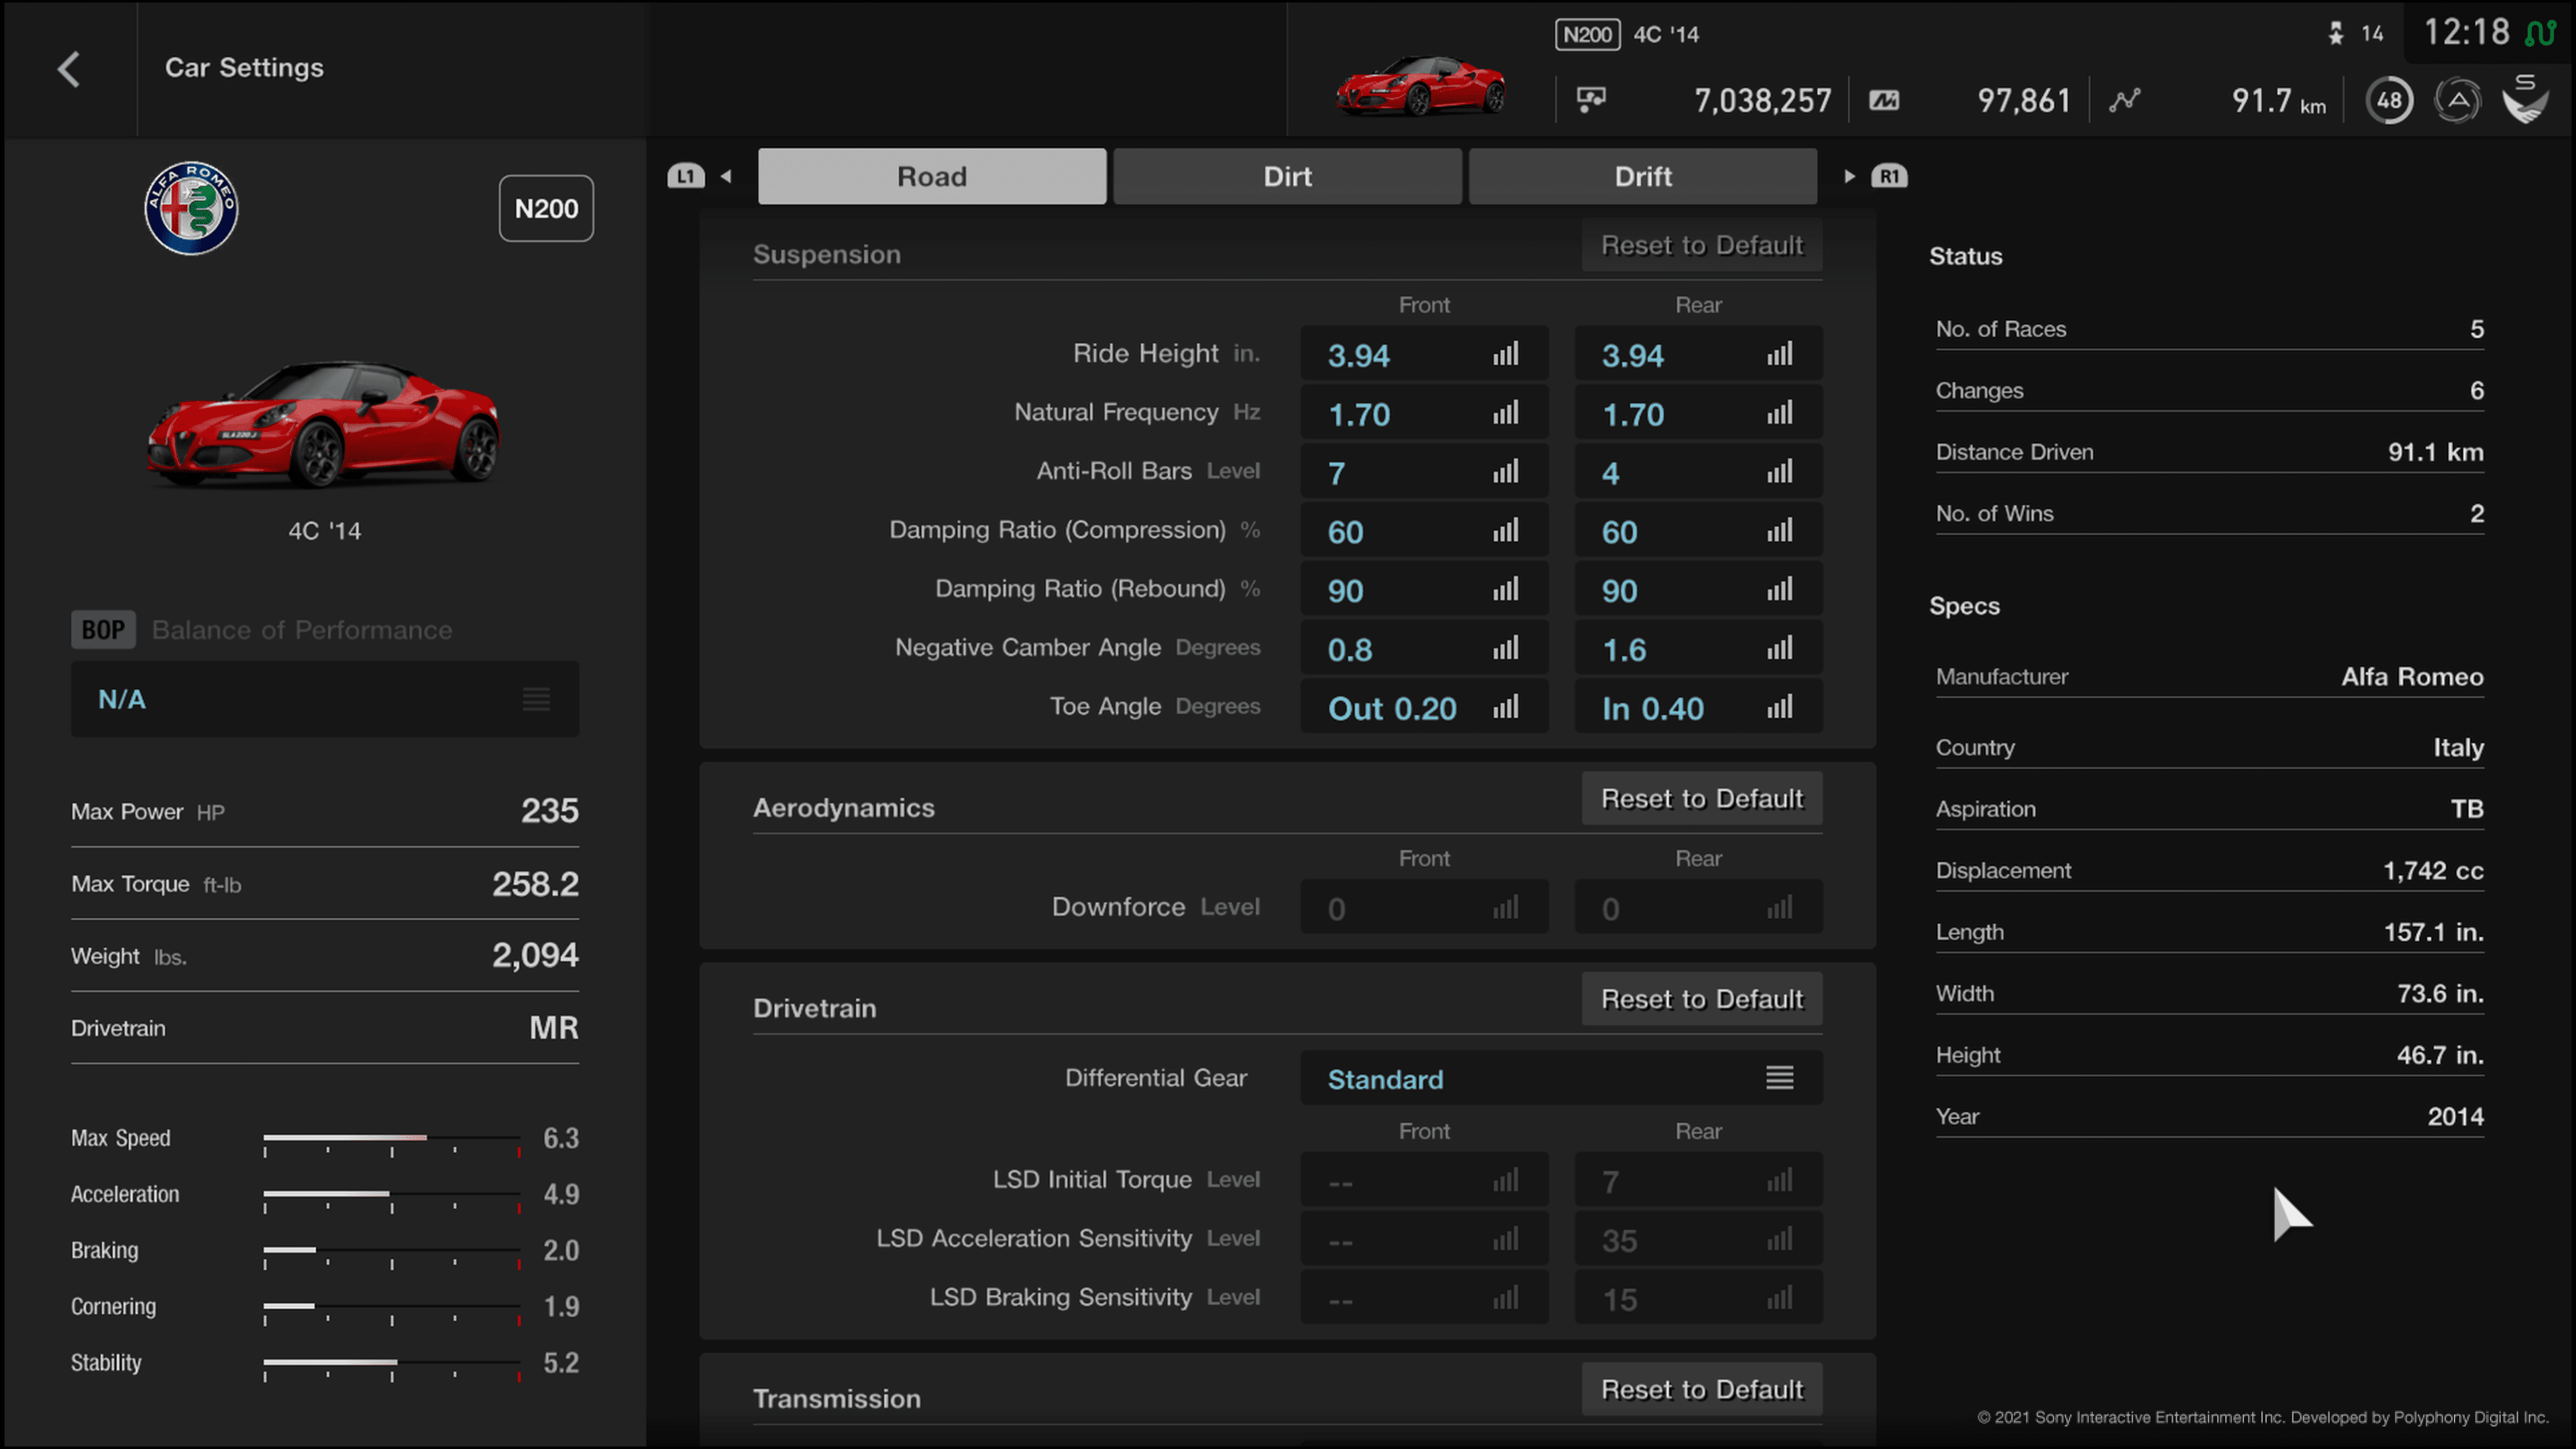2576x1449 pixels.
Task: Click the left arrow before Road tab
Action: click(x=727, y=177)
